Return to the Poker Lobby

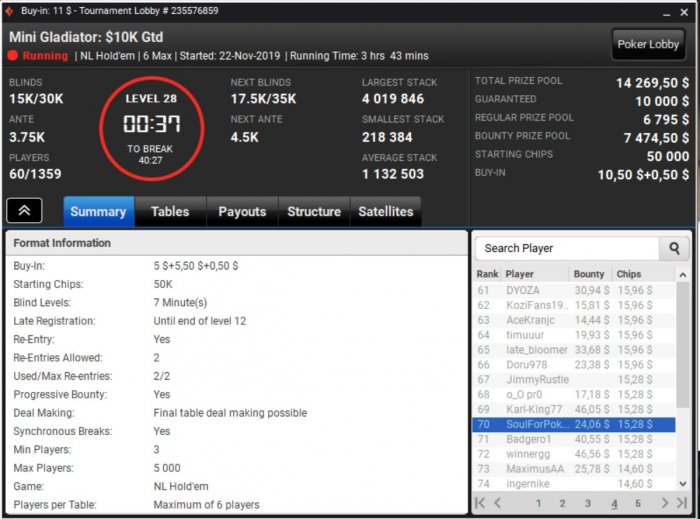[648, 44]
